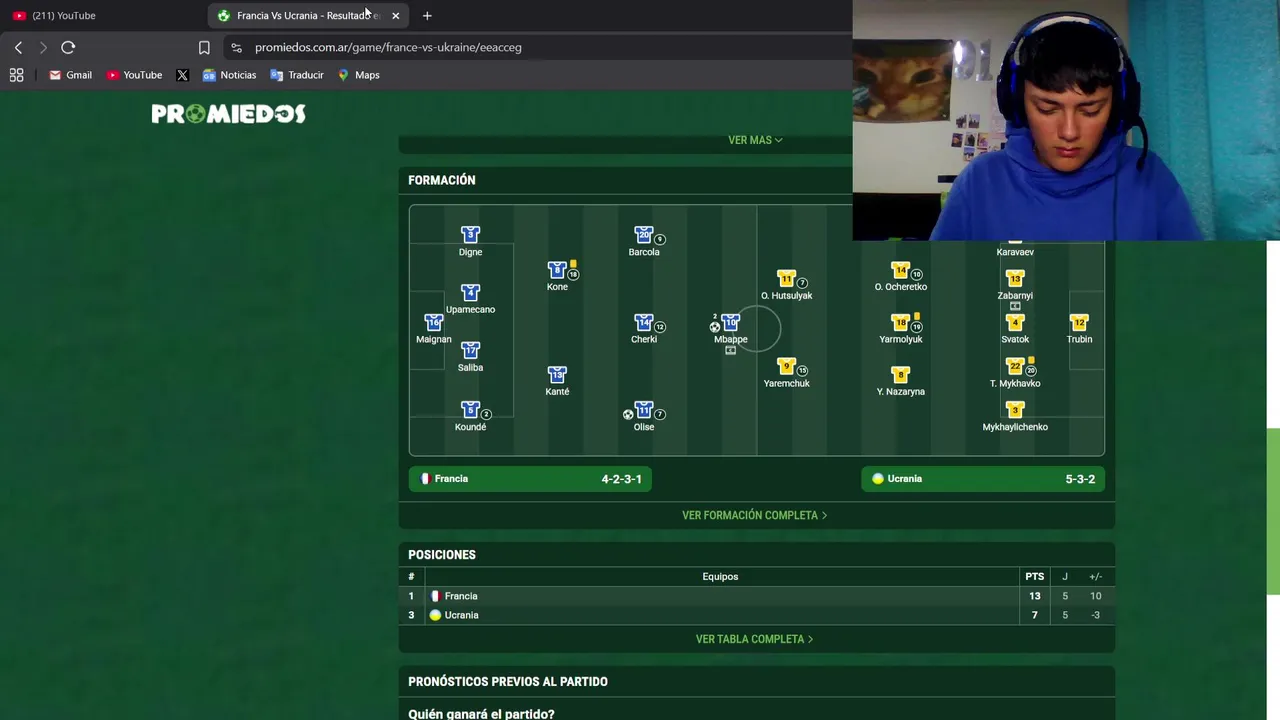Expand VER MAS section

[x=755, y=140]
